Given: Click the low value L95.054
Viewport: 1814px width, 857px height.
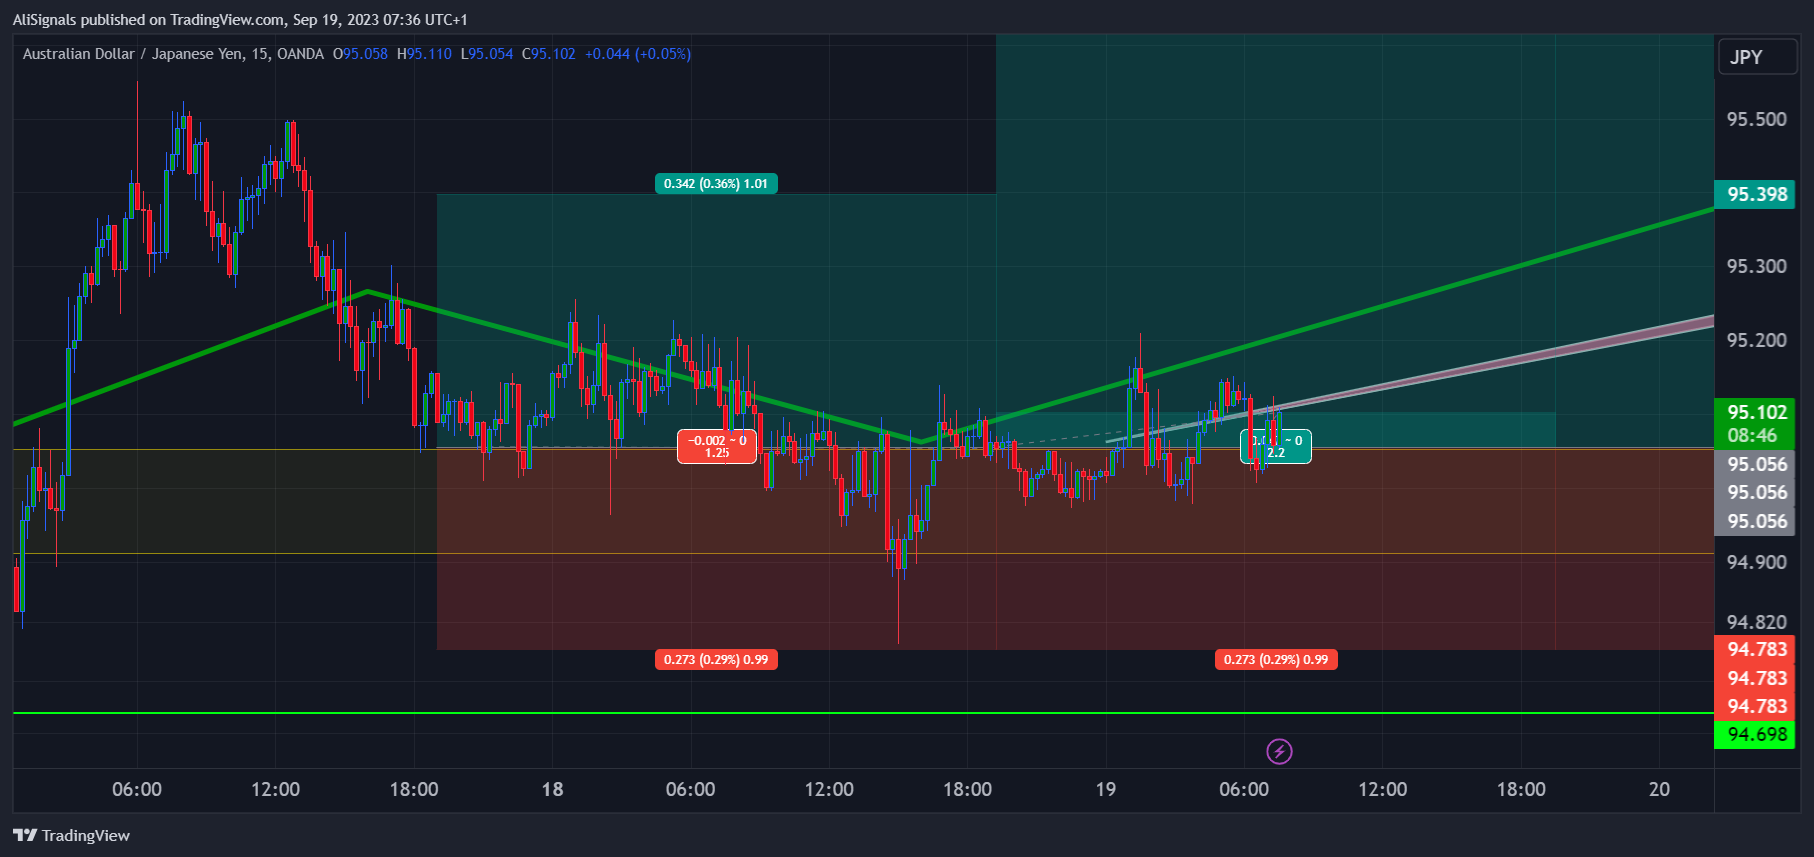Looking at the screenshot, I should pos(487,54).
